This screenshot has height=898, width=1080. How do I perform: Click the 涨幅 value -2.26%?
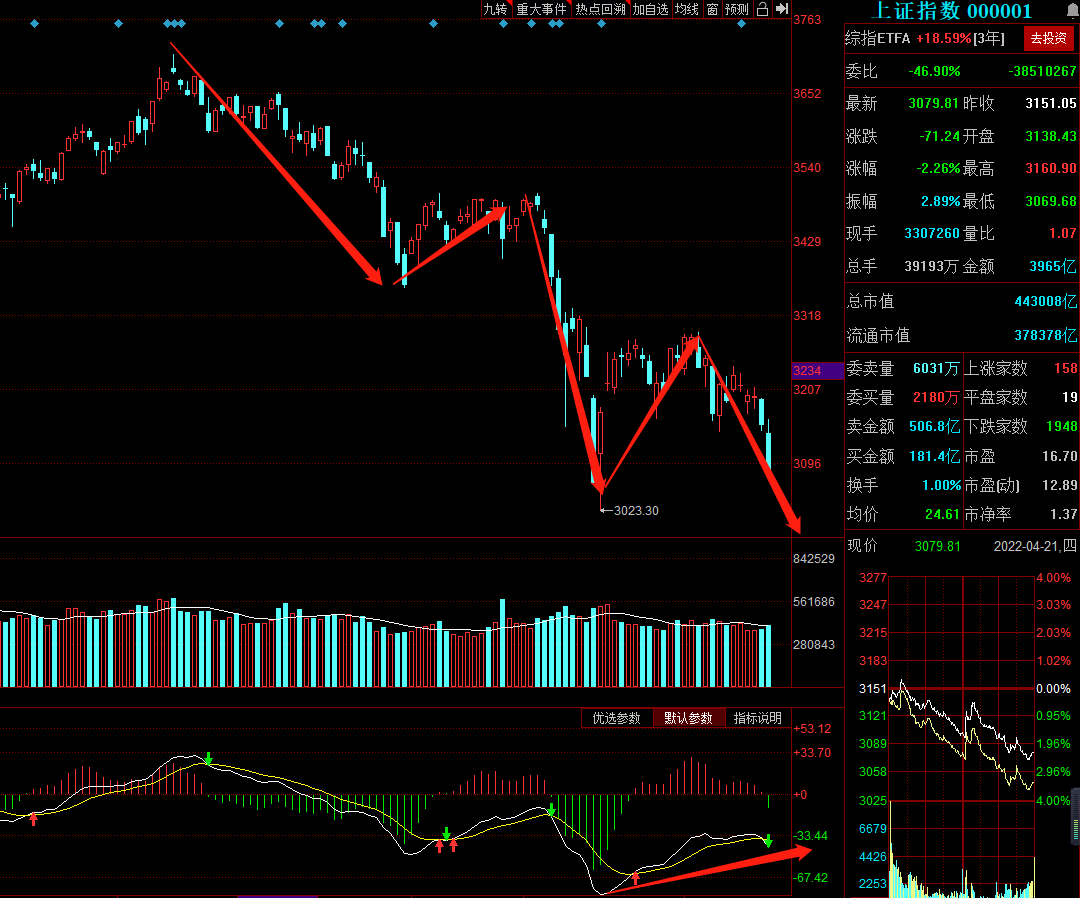[x=938, y=168]
